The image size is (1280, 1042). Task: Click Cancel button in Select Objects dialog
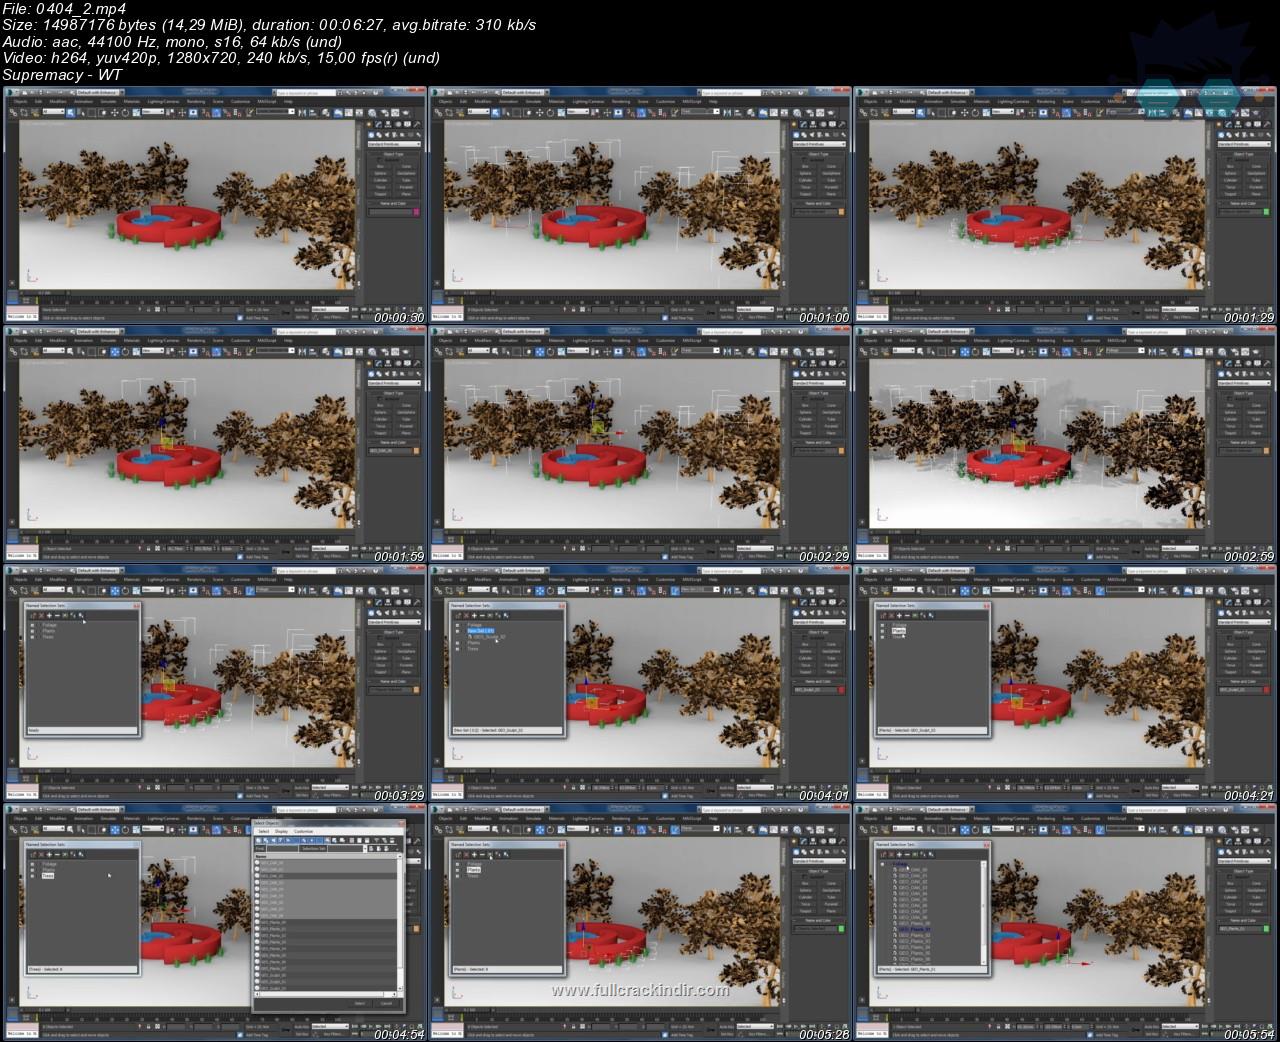click(386, 1003)
